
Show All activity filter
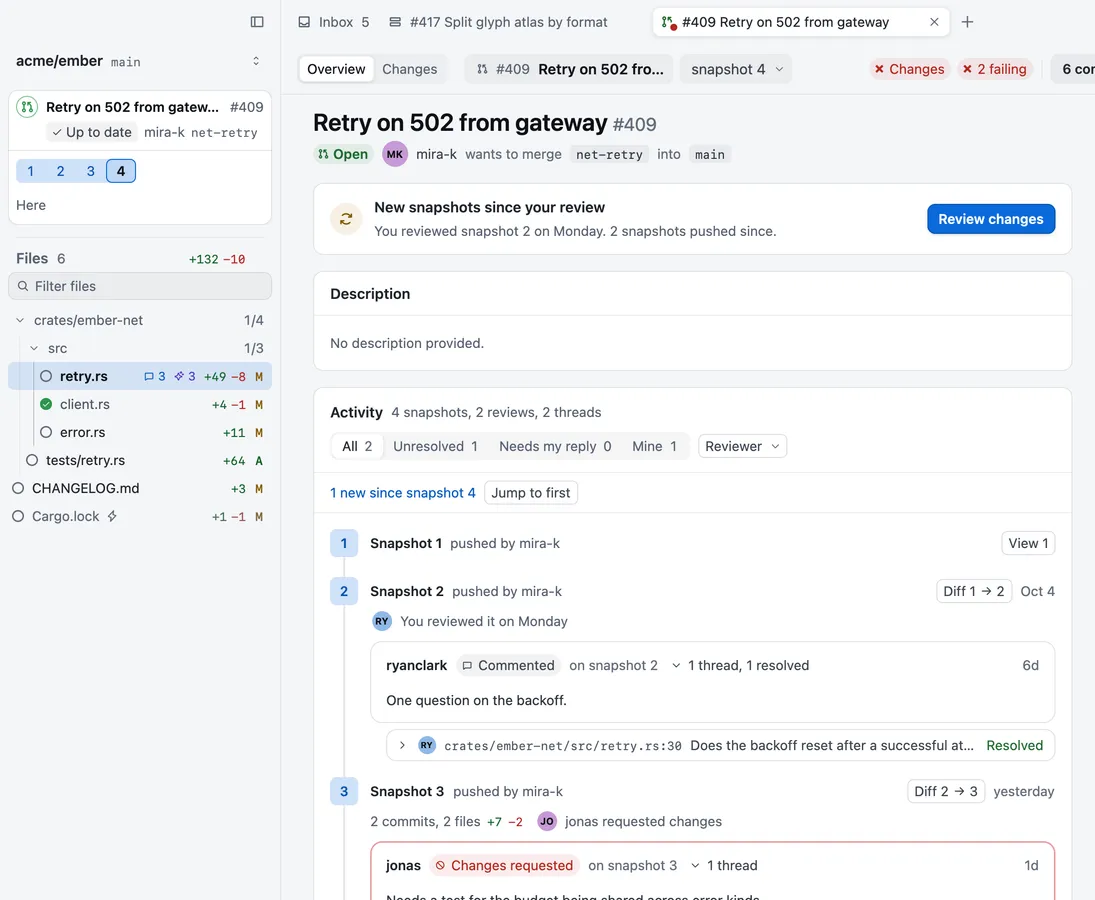[x=357, y=446]
